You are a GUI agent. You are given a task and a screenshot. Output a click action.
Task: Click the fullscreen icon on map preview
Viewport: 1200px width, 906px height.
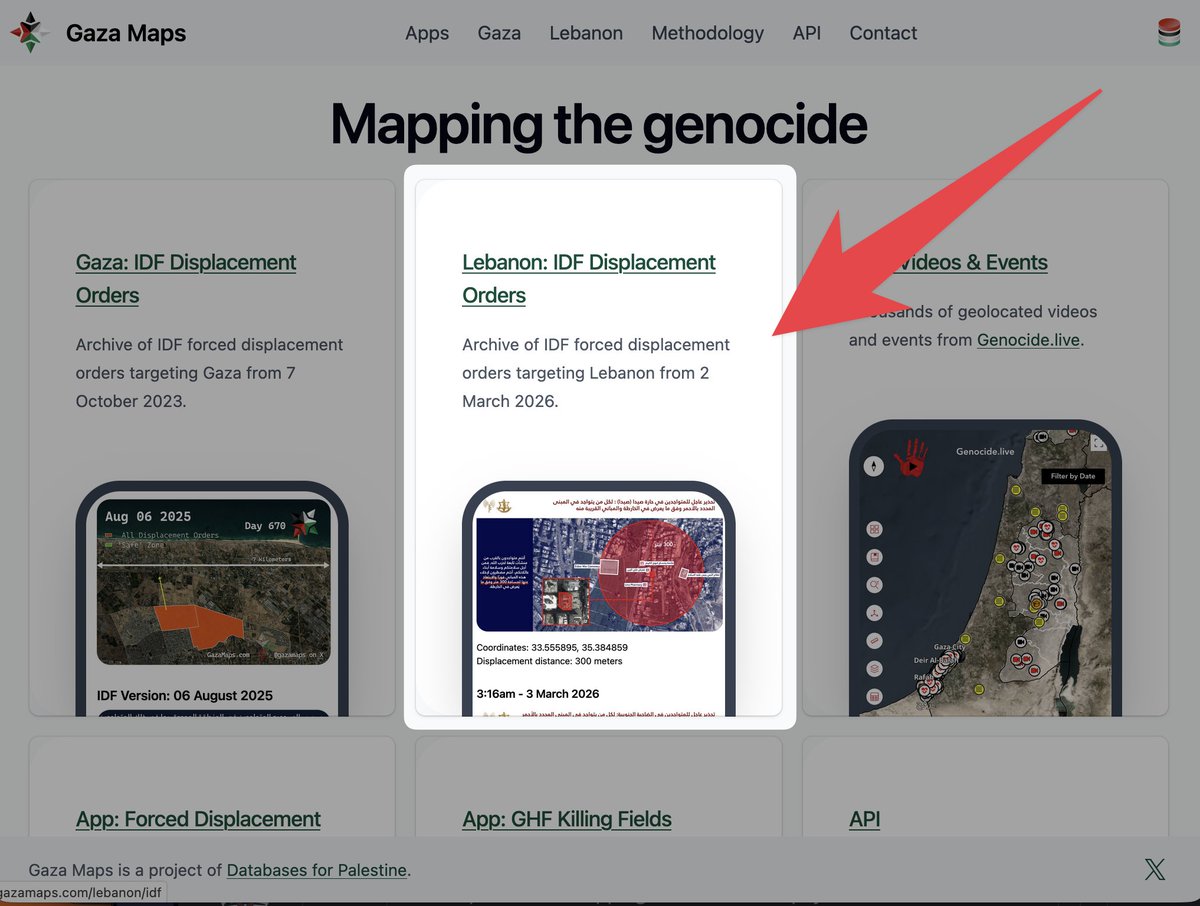pos(1097,444)
